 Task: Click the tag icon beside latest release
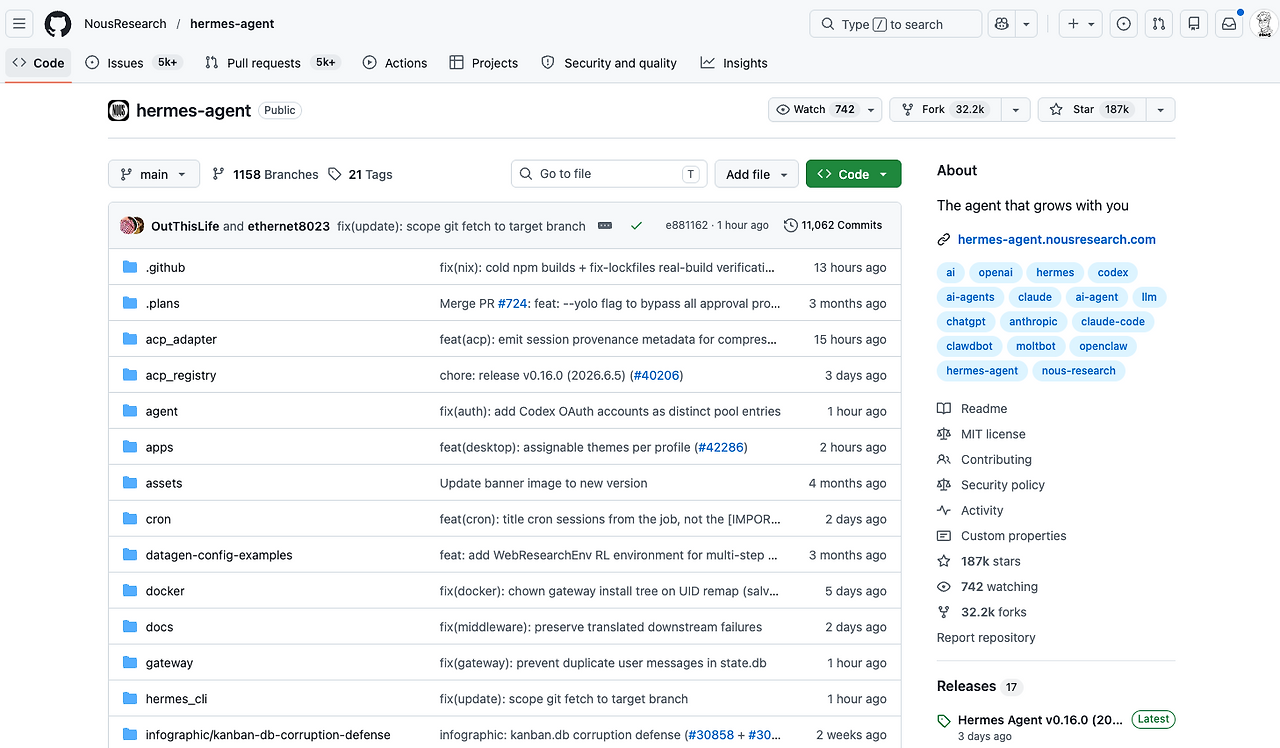(944, 720)
